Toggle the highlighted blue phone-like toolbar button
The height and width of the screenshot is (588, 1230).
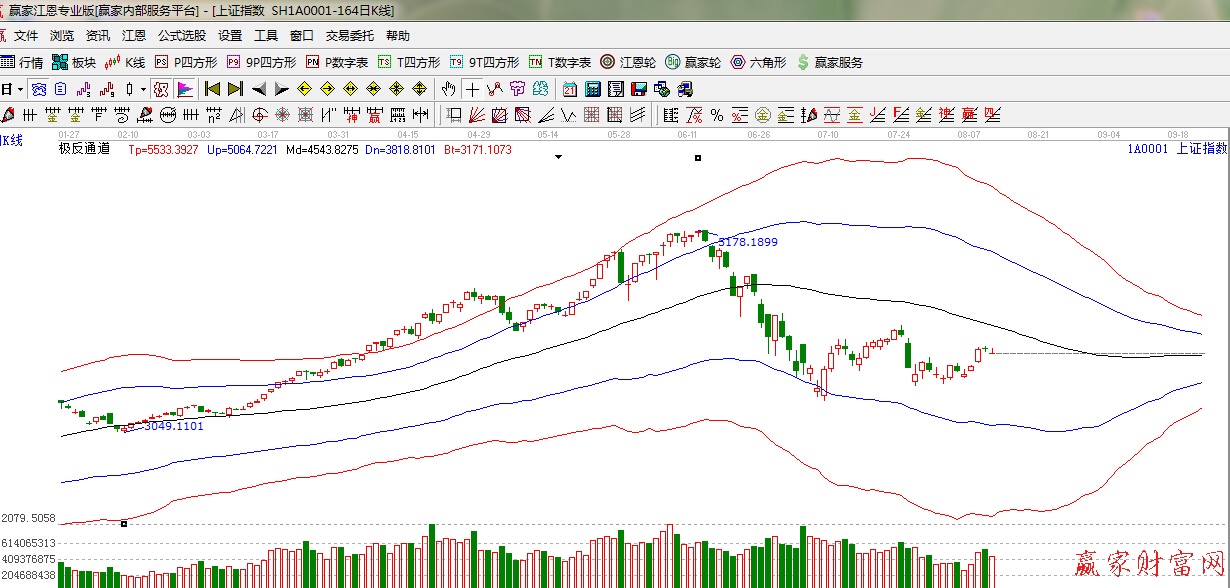38,89
